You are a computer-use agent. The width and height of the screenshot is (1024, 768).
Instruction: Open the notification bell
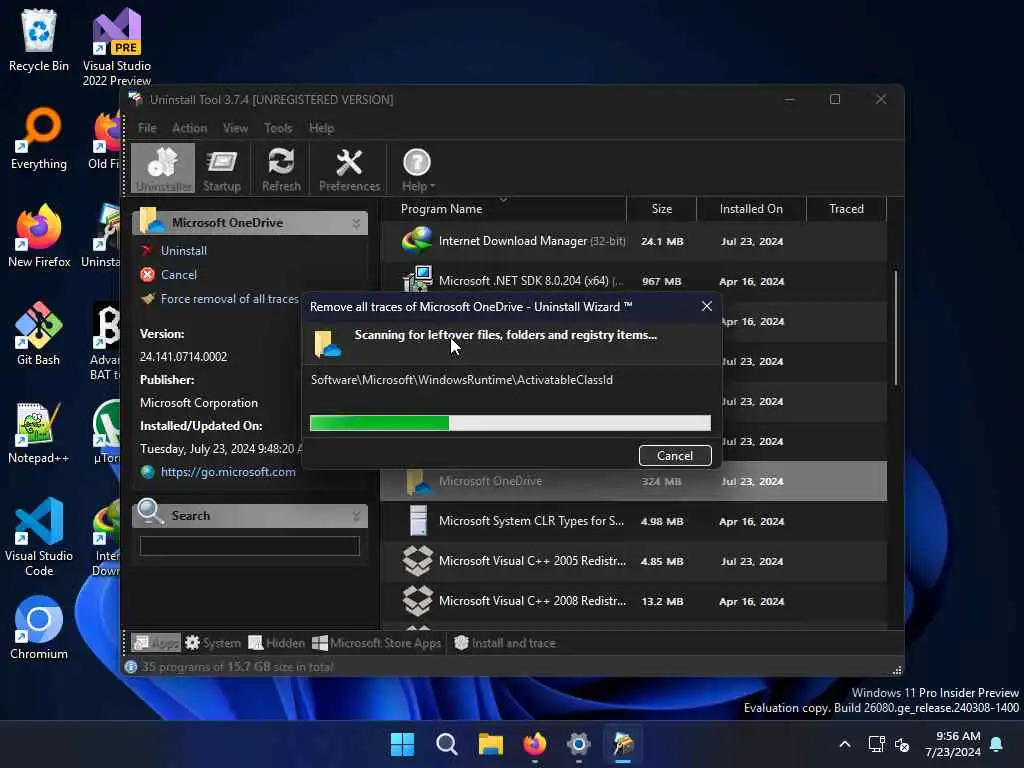pyautogui.click(x=997, y=744)
